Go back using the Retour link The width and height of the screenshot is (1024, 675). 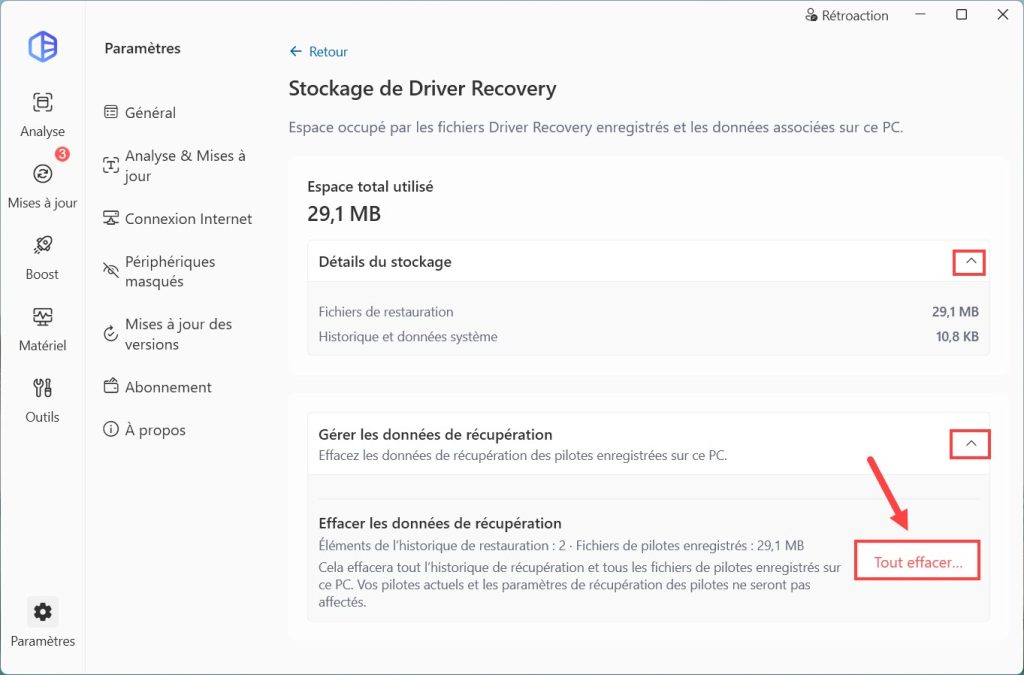[328, 52]
